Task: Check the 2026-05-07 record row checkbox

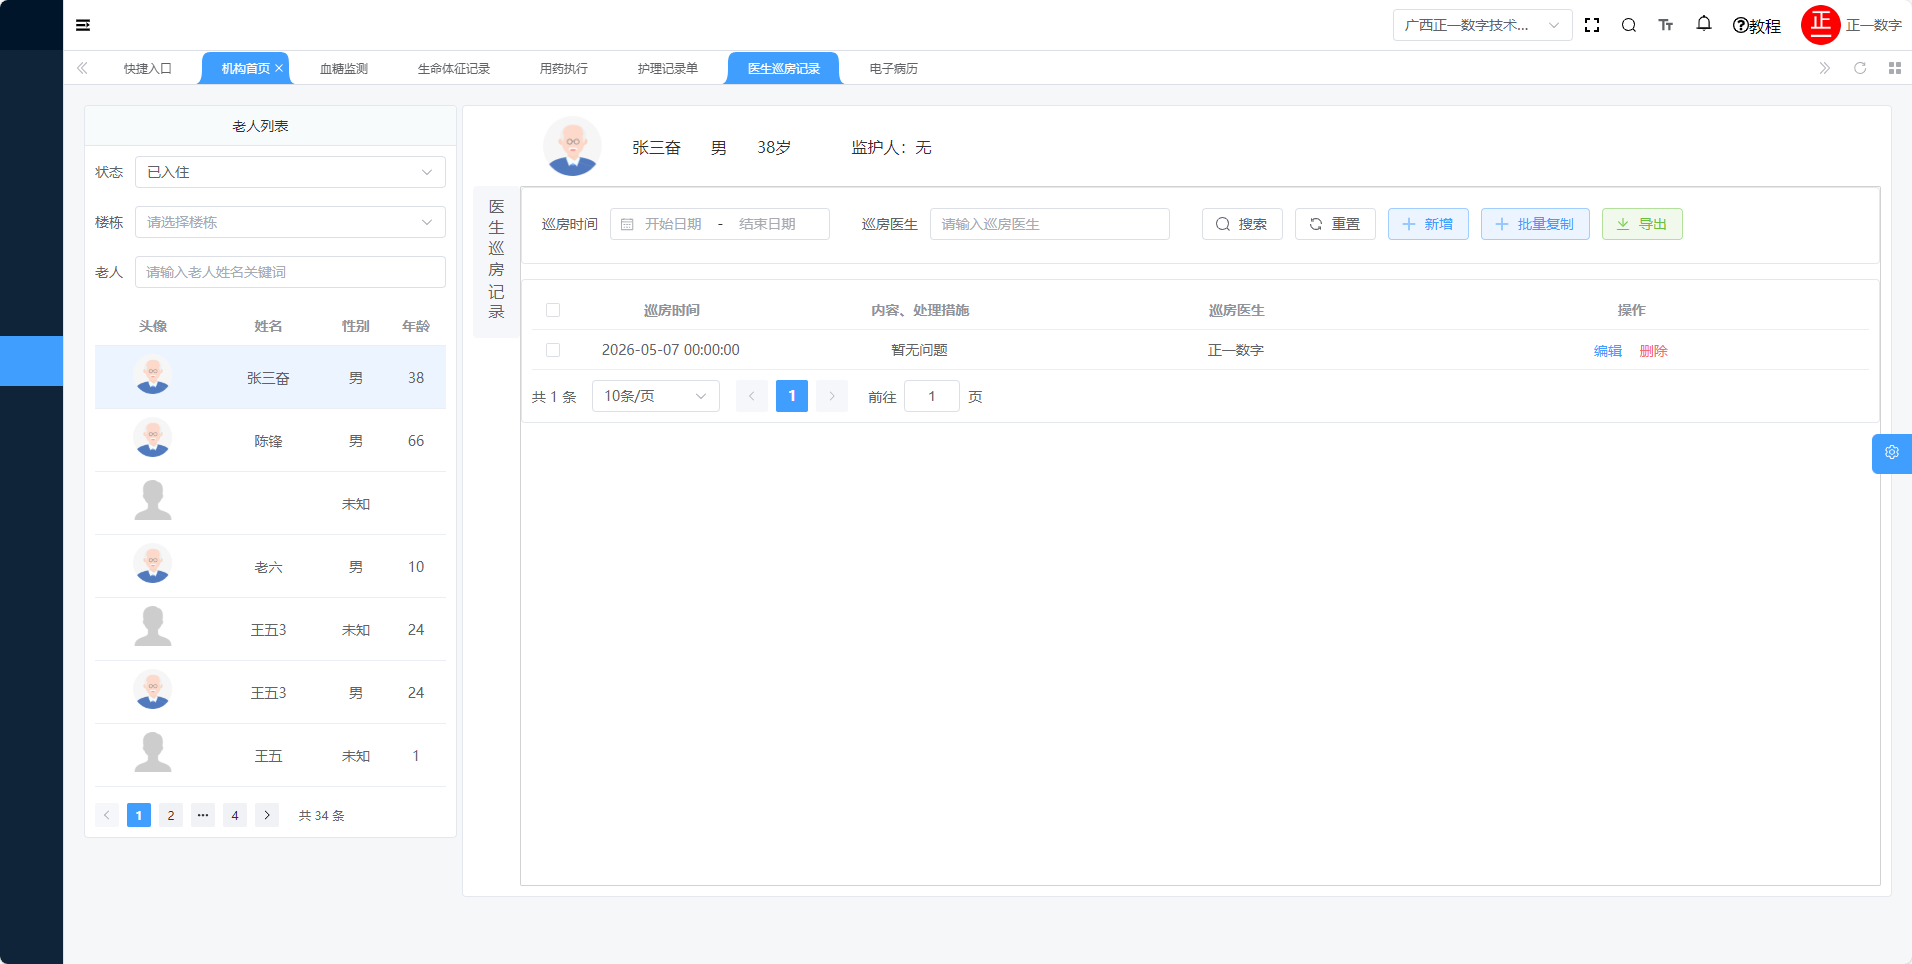Action: (x=553, y=350)
